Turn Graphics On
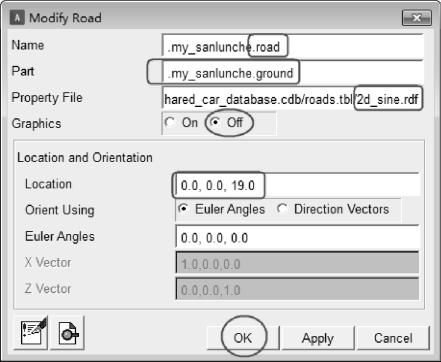Viewport: 441px width, 362px height. coord(170,123)
